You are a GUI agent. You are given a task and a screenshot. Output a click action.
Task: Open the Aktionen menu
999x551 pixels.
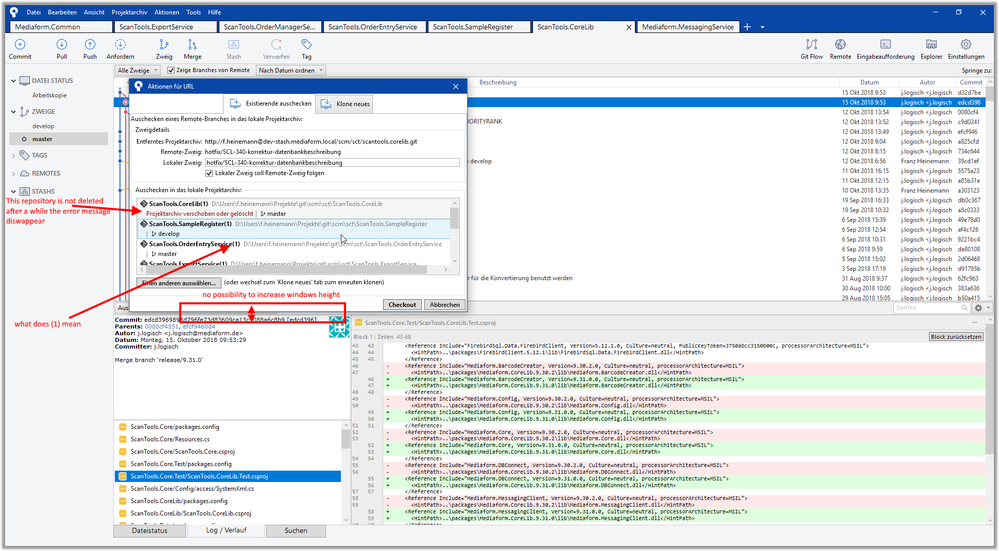[167, 12]
